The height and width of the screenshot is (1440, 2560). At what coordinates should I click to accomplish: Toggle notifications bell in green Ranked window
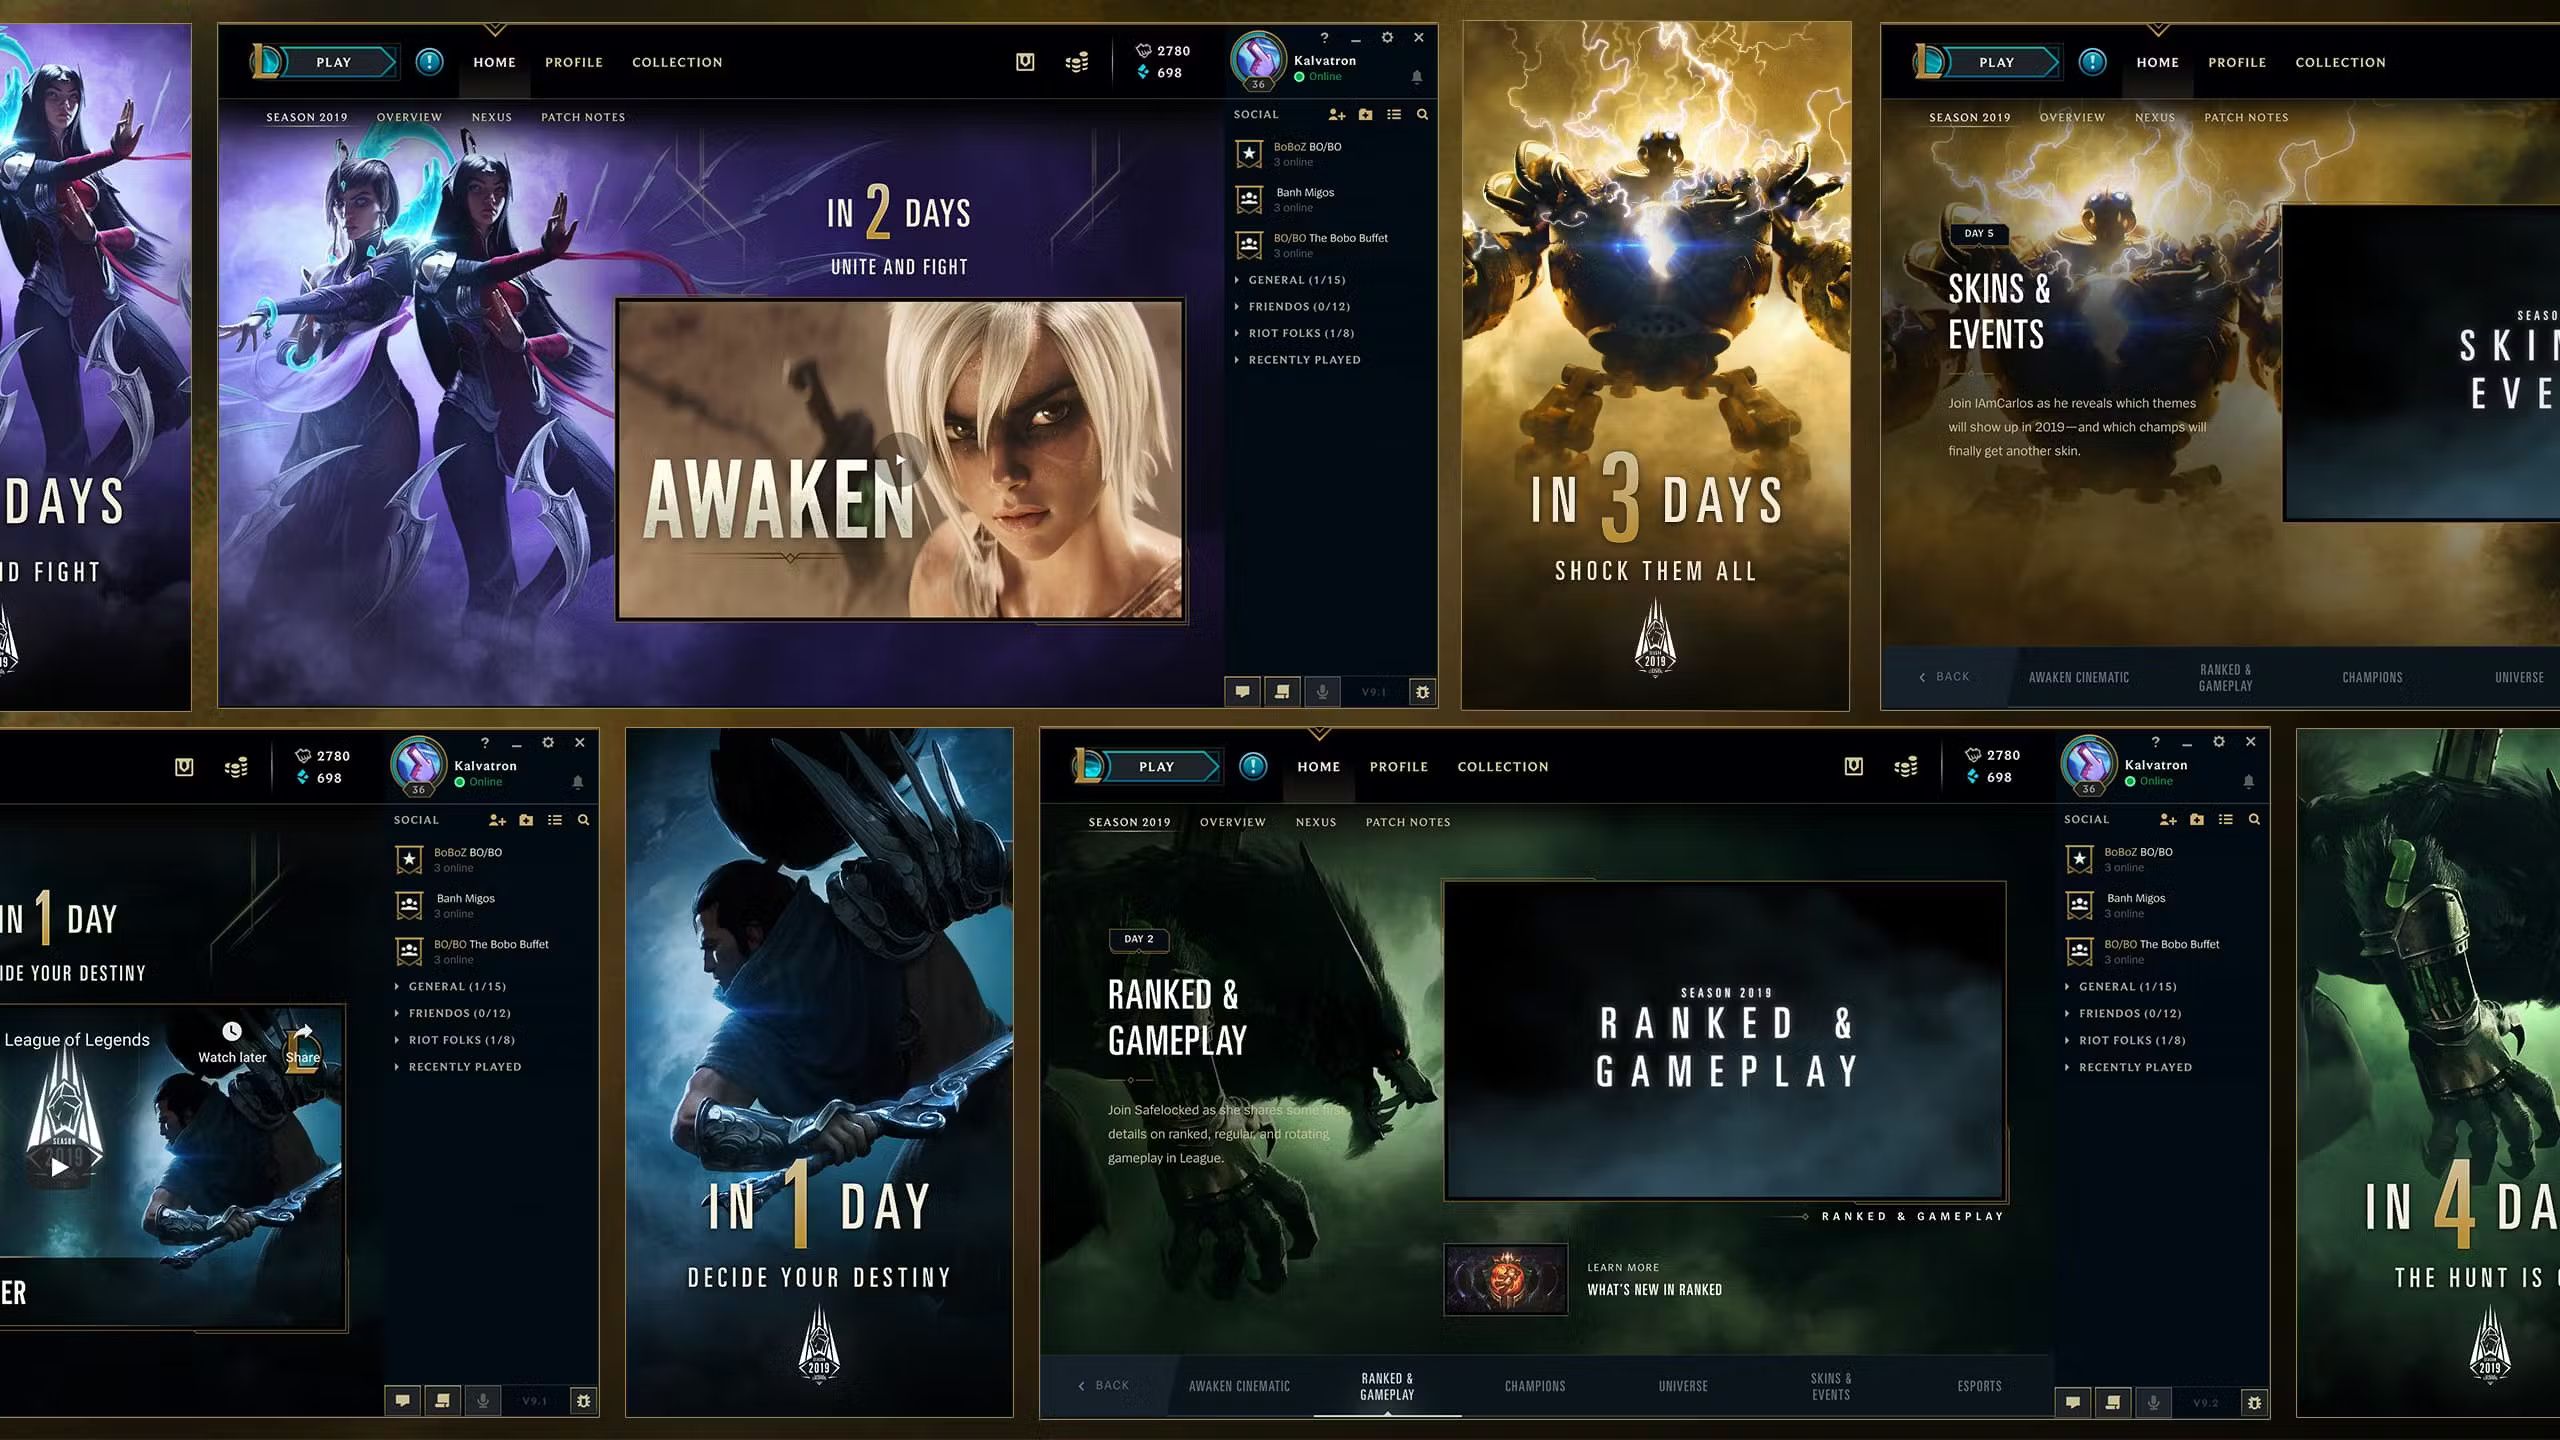[2249, 781]
